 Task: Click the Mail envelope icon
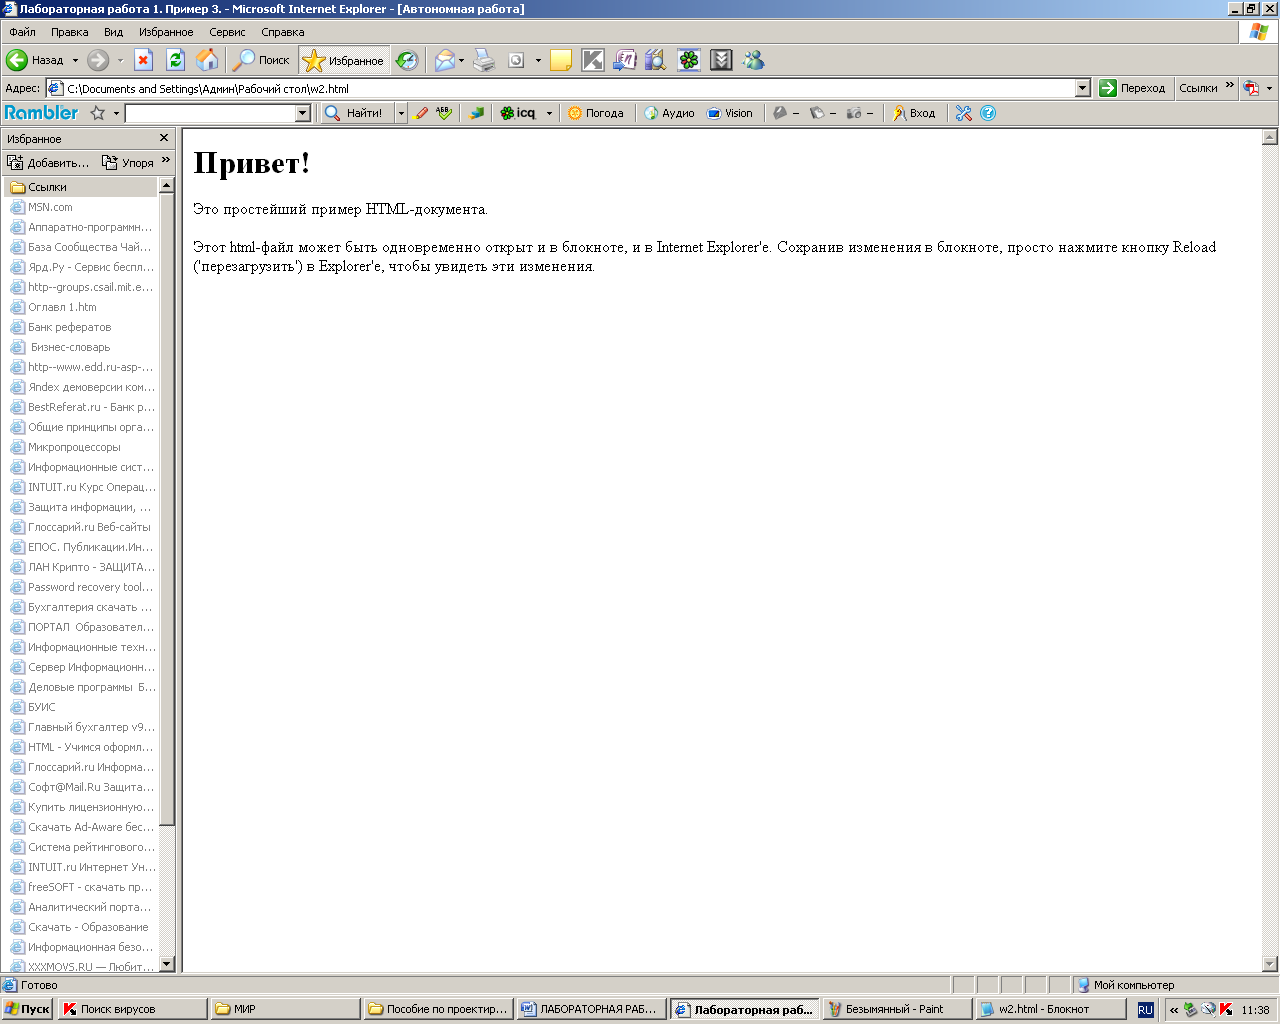pos(444,60)
